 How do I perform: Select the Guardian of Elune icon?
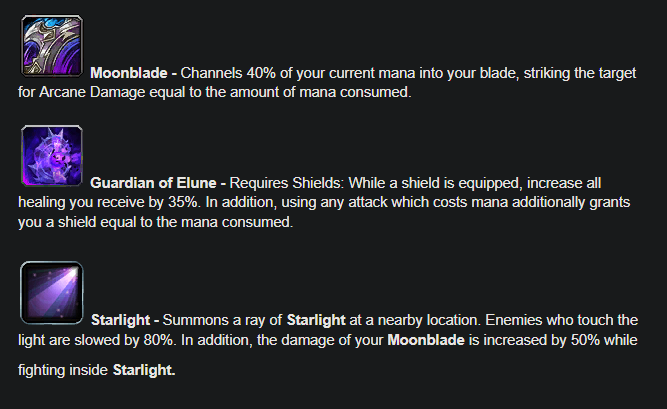(51, 156)
